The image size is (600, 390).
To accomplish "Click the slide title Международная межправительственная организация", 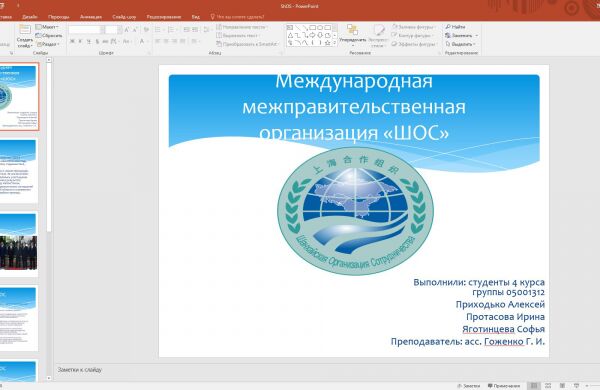I will 354,107.
